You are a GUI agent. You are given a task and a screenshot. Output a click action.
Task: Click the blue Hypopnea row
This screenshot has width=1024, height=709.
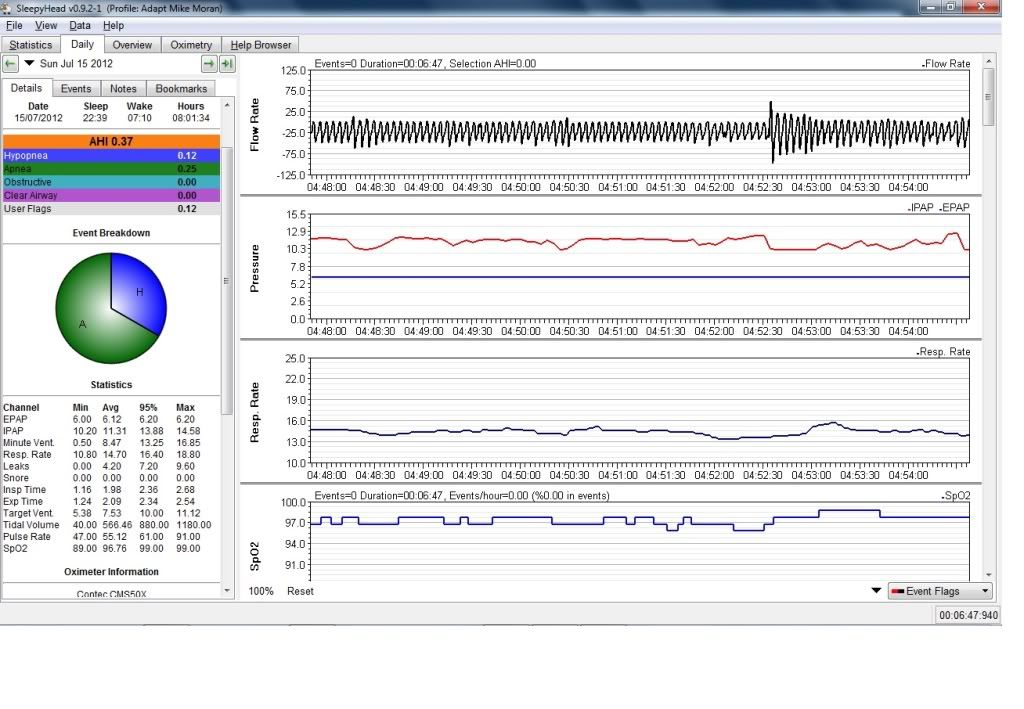point(111,155)
